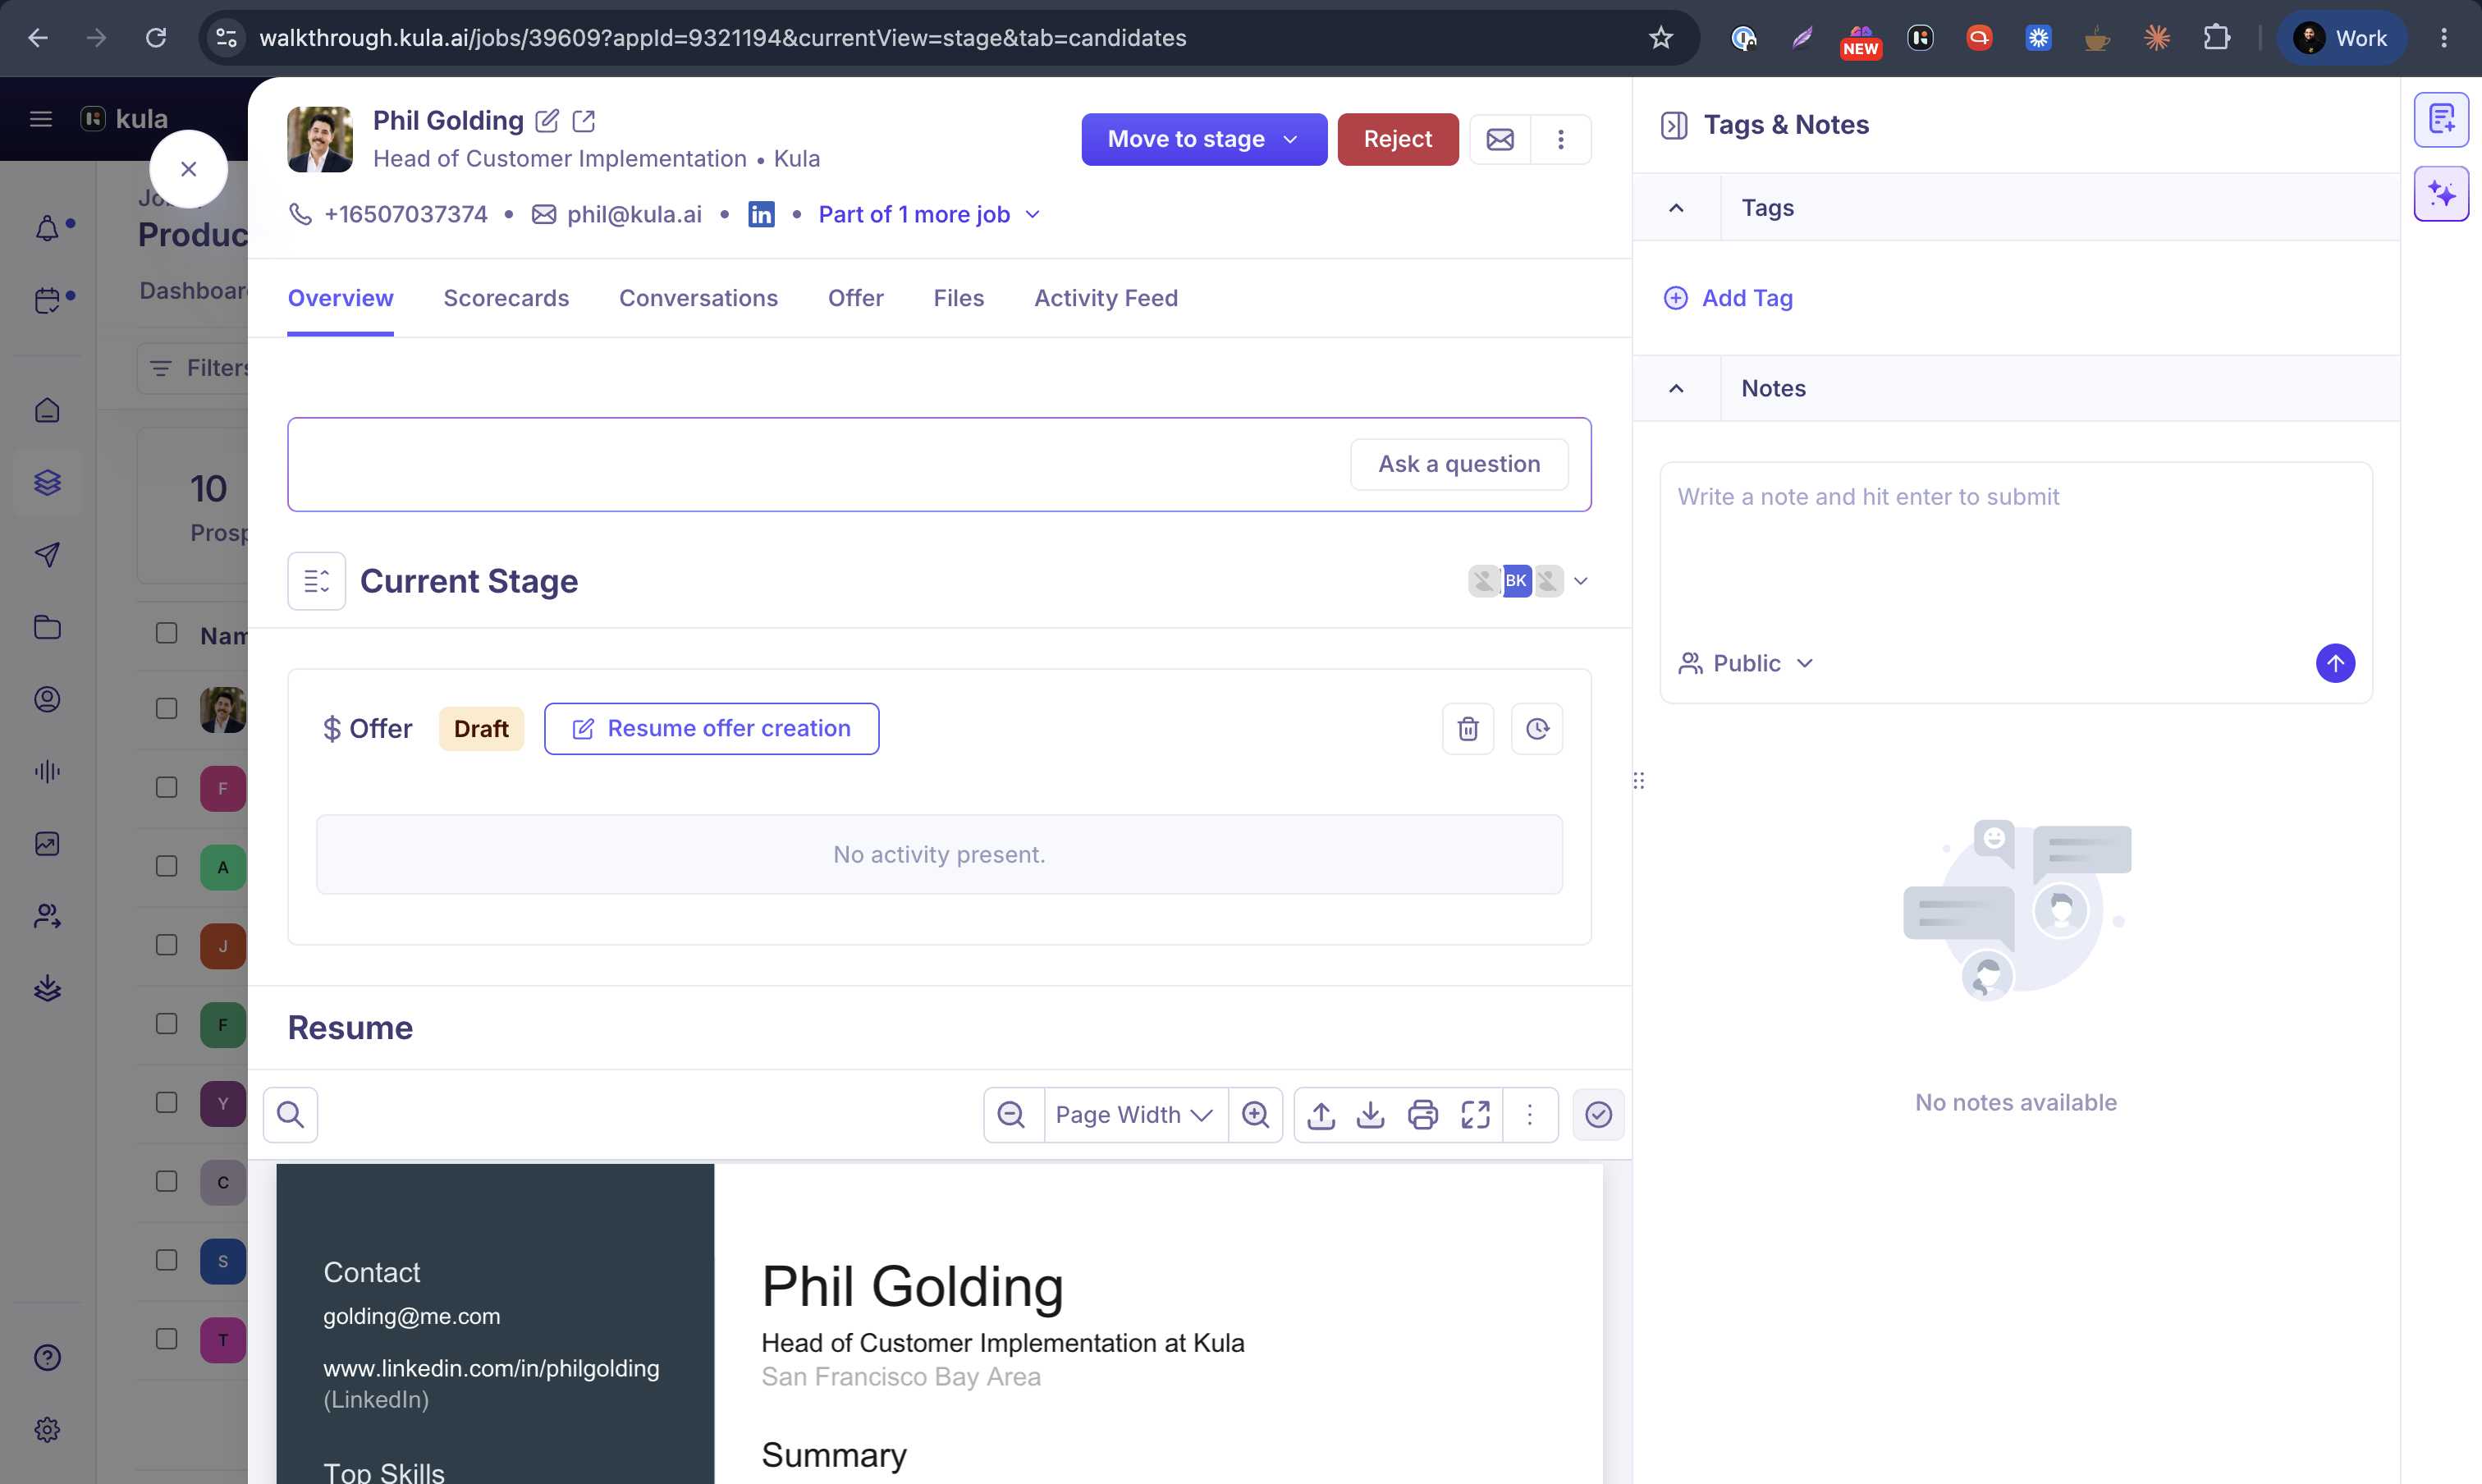The width and height of the screenshot is (2482, 1484).
Task: Open the AI sparkle assistant icon
Action: pos(2441,193)
